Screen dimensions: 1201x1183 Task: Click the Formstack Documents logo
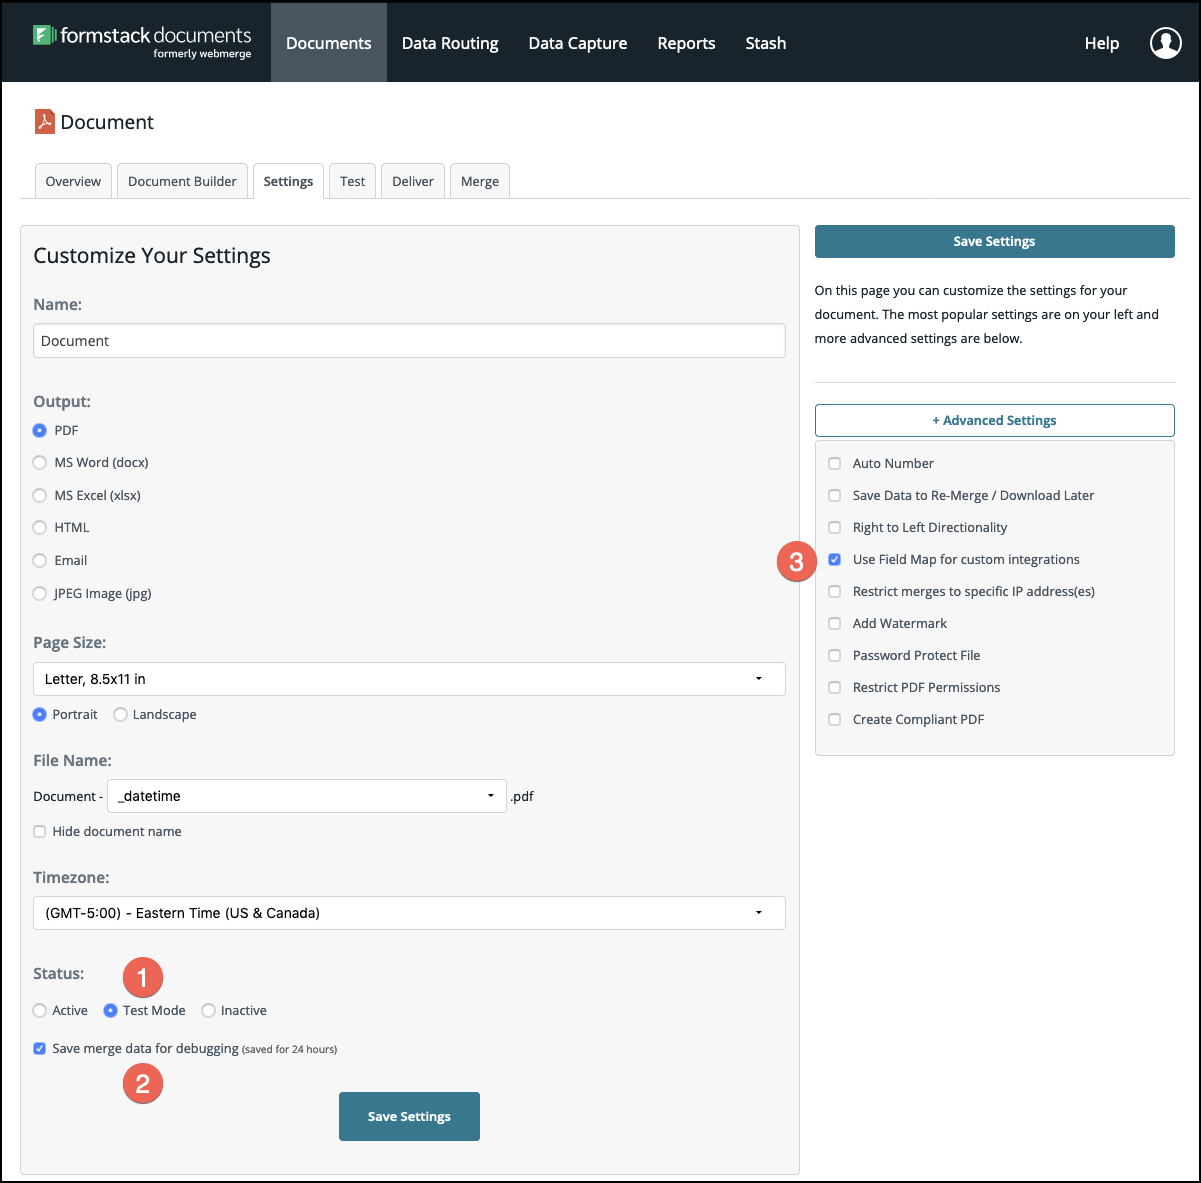(x=142, y=42)
